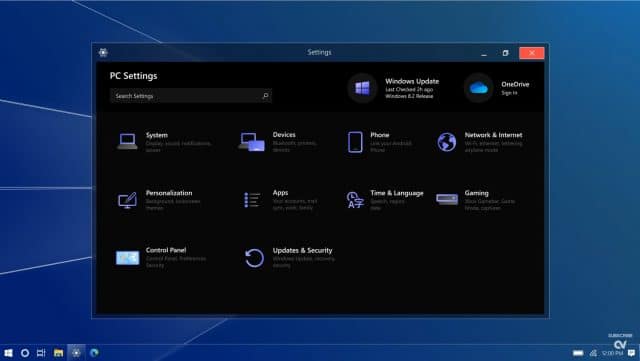
Task: Click the gear icon in Settings title bar
Action: click(103, 52)
